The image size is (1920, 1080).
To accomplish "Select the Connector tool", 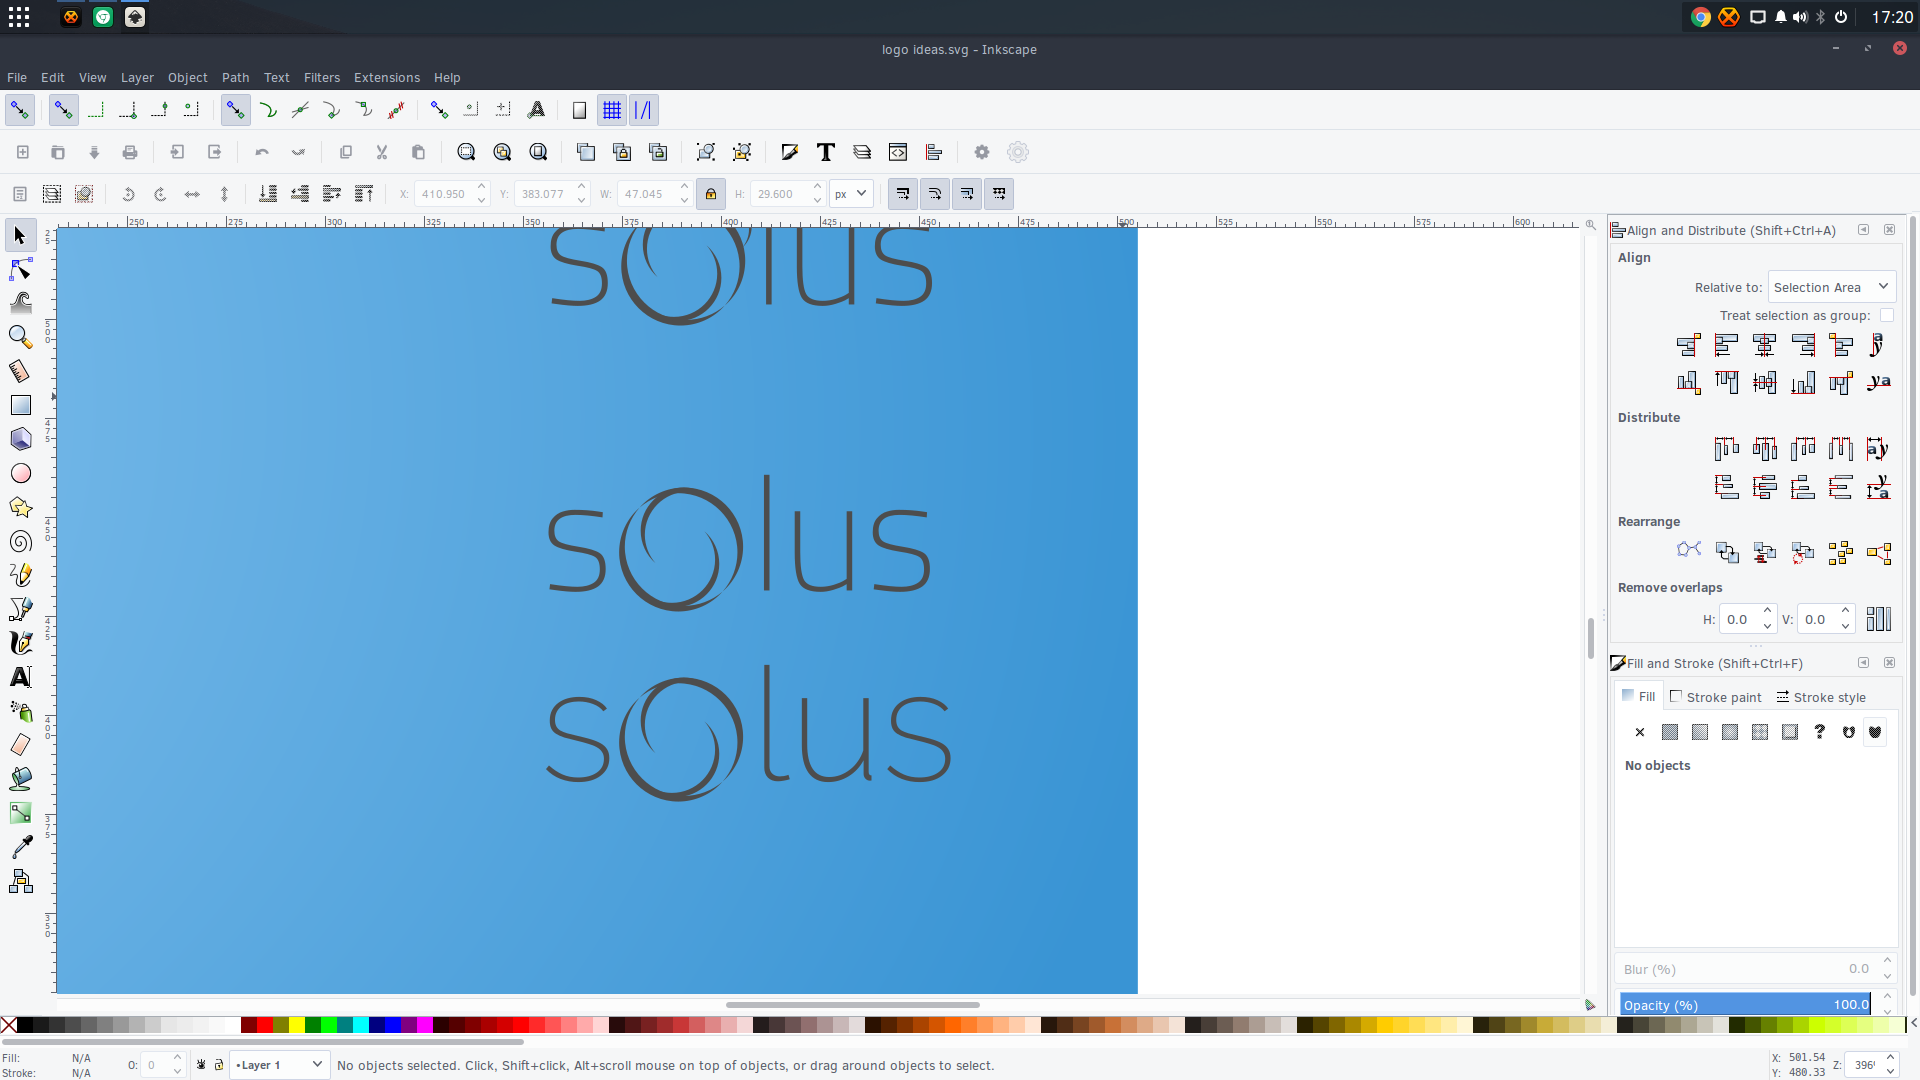I will click(20, 881).
